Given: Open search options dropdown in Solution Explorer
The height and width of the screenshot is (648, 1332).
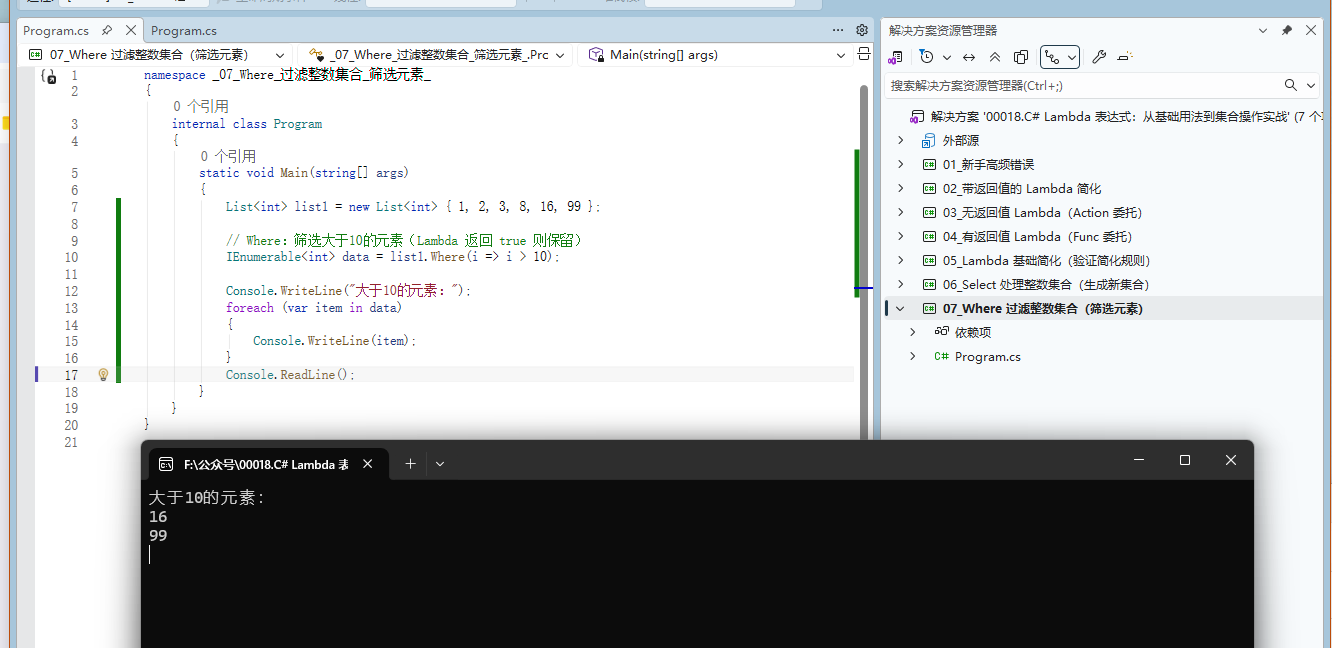Looking at the screenshot, I should tap(1309, 85).
